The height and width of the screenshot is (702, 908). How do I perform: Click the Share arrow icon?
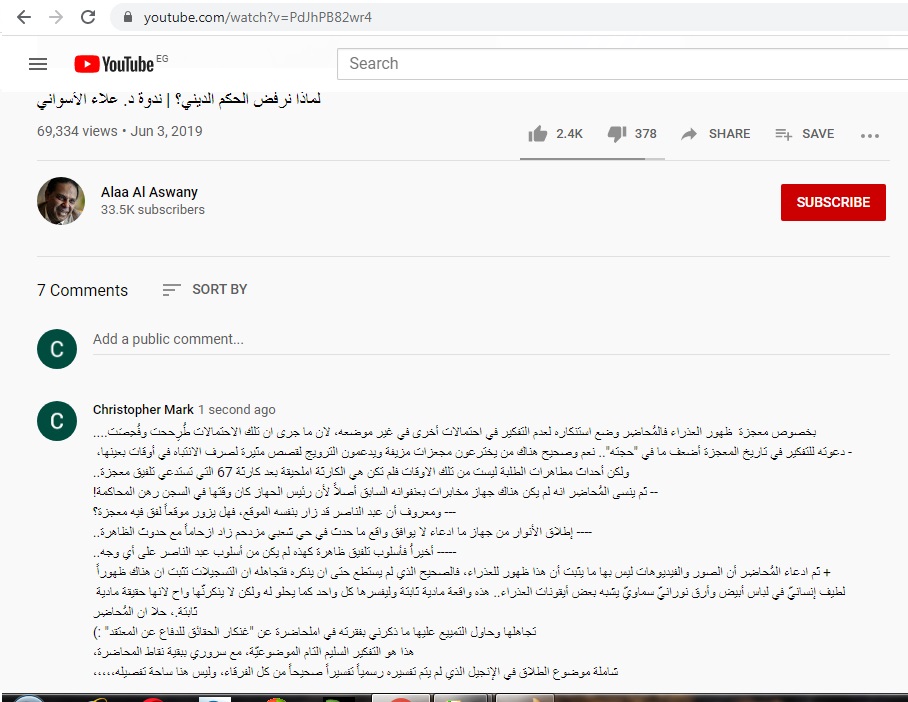(x=689, y=134)
